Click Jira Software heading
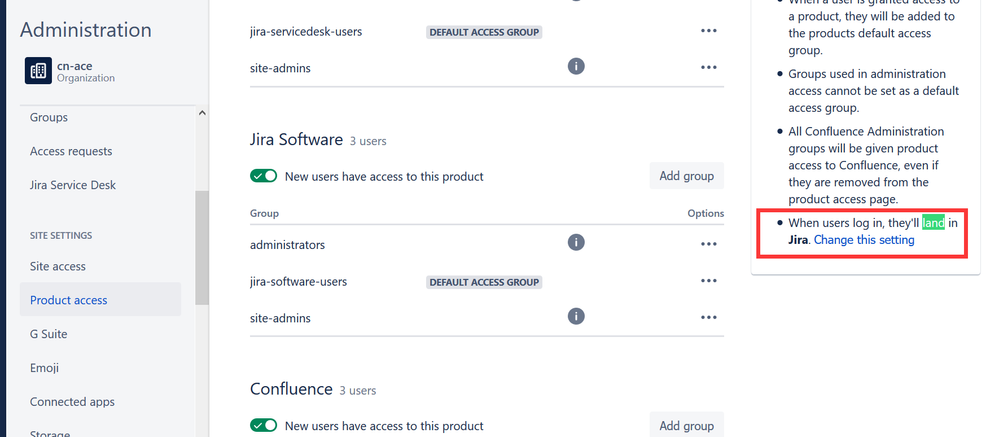Image resolution: width=999 pixels, height=437 pixels. (296, 140)
